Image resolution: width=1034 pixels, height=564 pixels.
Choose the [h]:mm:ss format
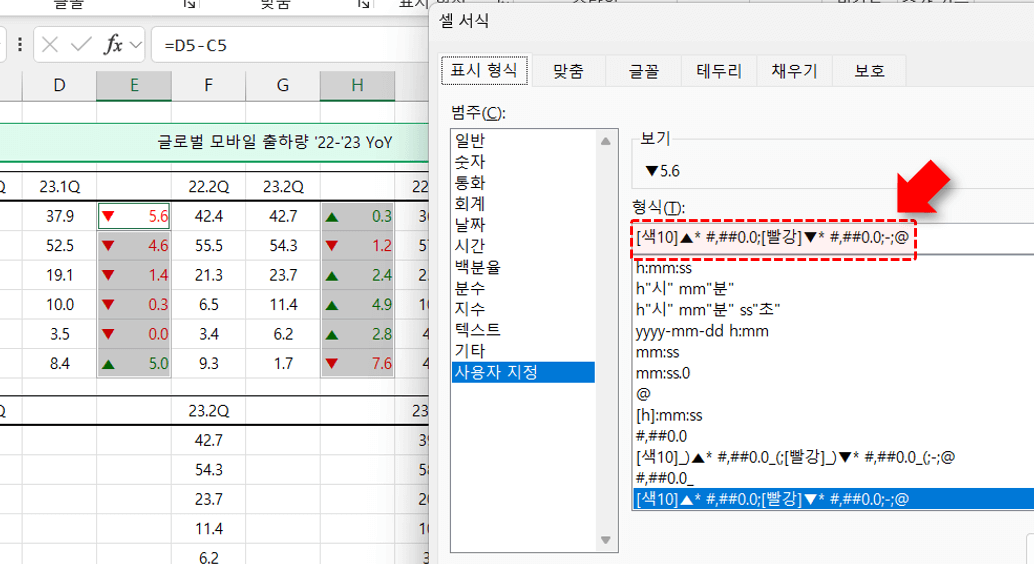(x=832, y=416)
